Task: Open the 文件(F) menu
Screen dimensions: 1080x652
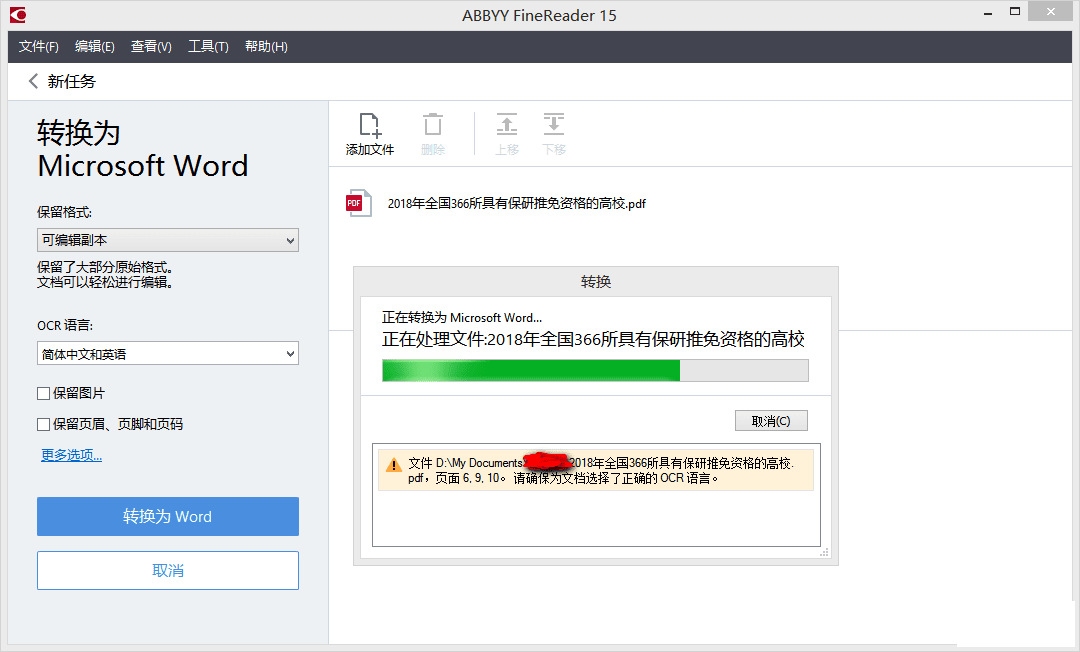Action: (39, 46)
